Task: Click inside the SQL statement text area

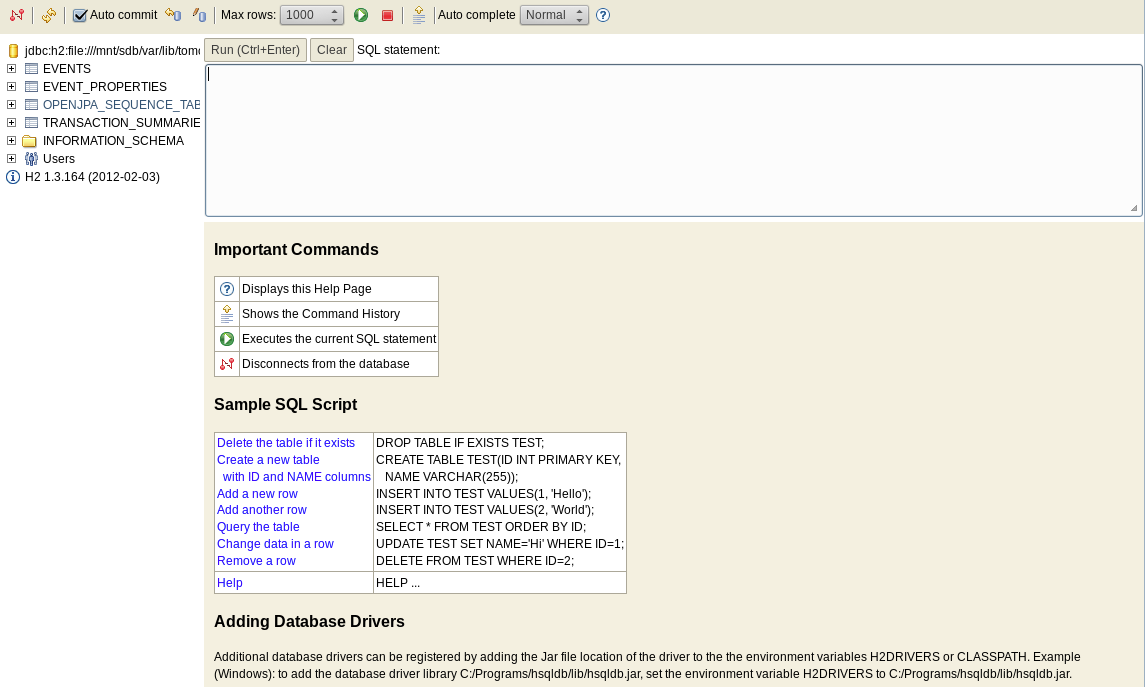Action: [x=672, y=140]
